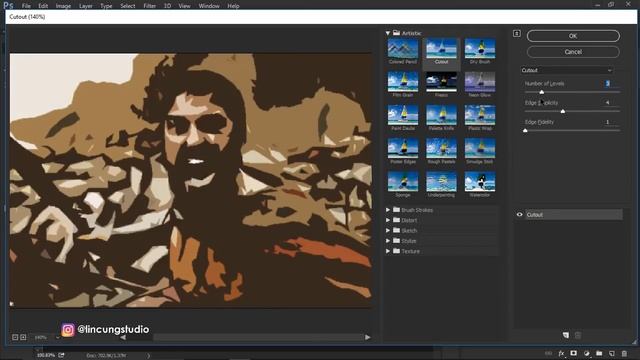Click the OK button
The height and width of the screenshot is (360, 640).
pos(573,36)
